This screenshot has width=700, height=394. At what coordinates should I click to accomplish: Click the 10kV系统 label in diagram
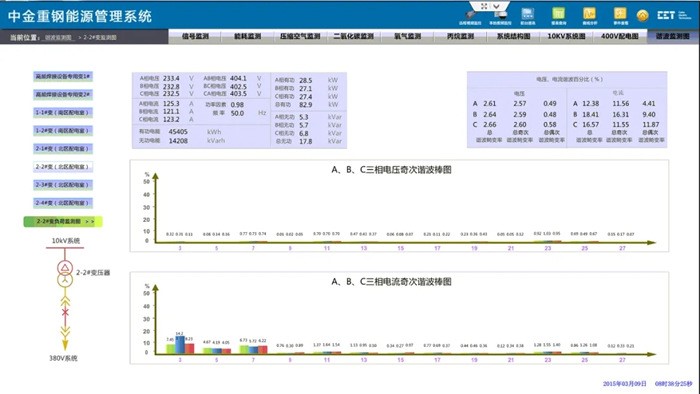click(x=66, y=241)
